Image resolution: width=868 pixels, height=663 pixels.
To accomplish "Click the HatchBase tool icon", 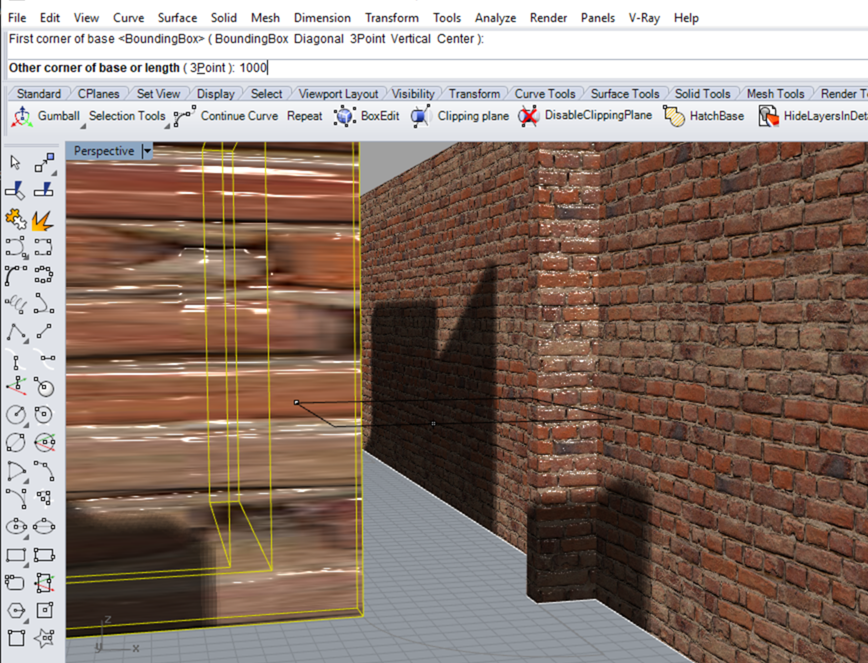I will (x=674, y=116).
